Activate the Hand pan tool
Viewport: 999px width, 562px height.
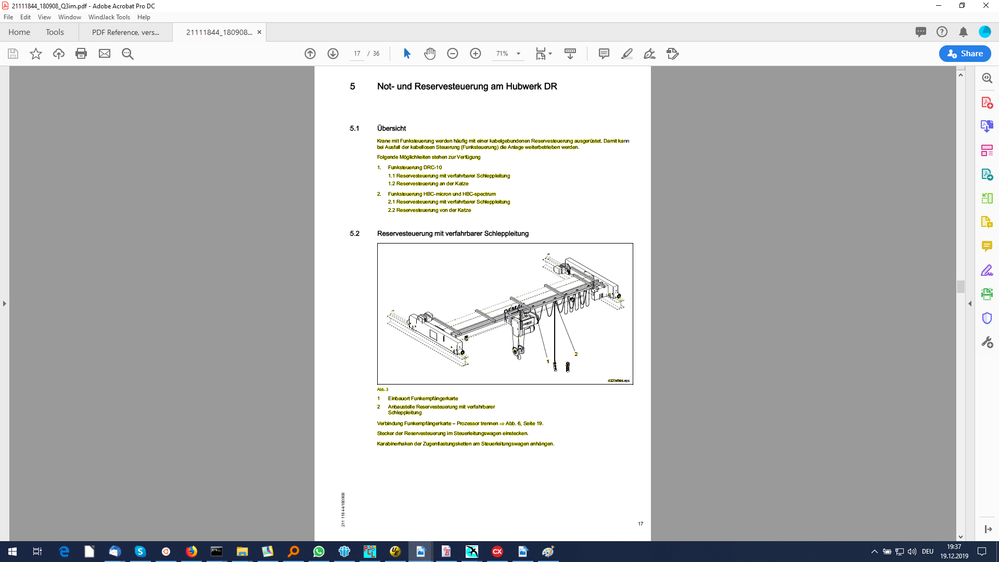[429, 54]
